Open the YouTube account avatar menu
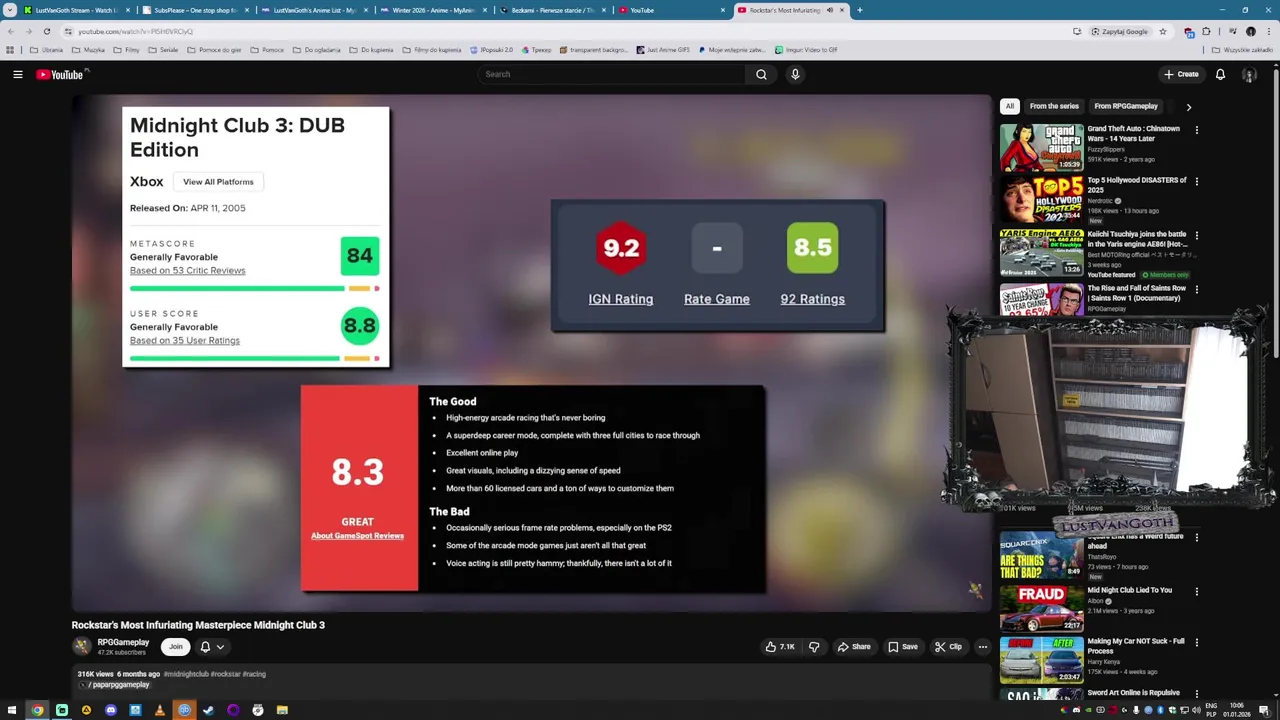1280x720 pixels. click(x=1249, y=74)
